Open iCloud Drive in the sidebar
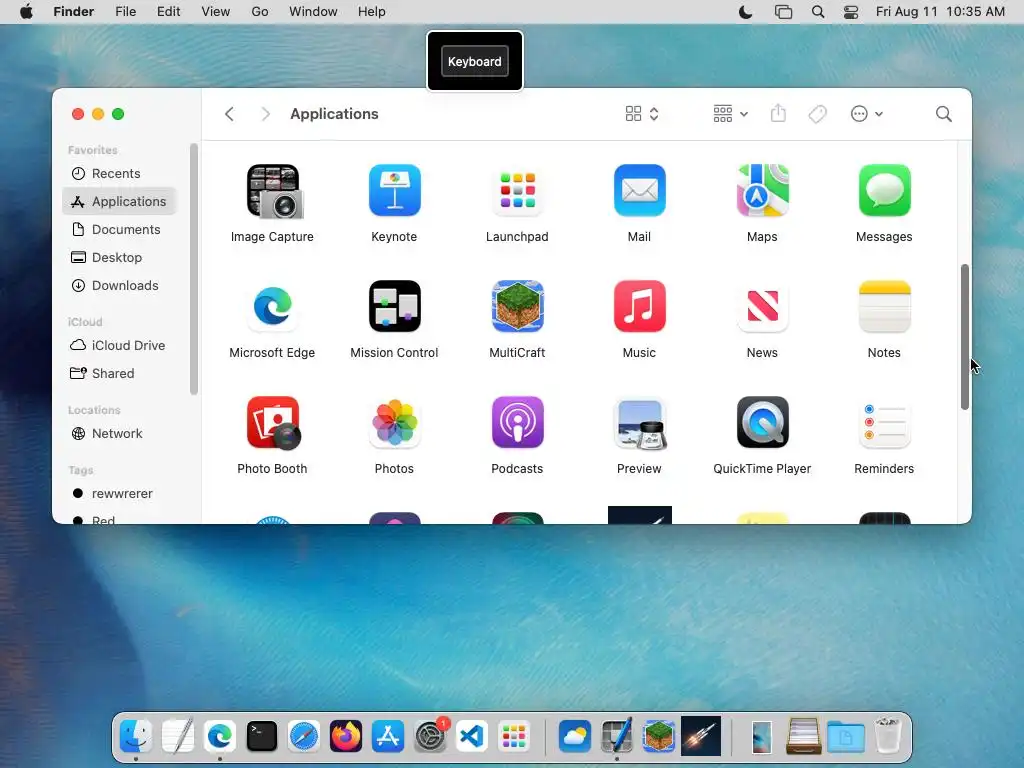 [120, 345]
